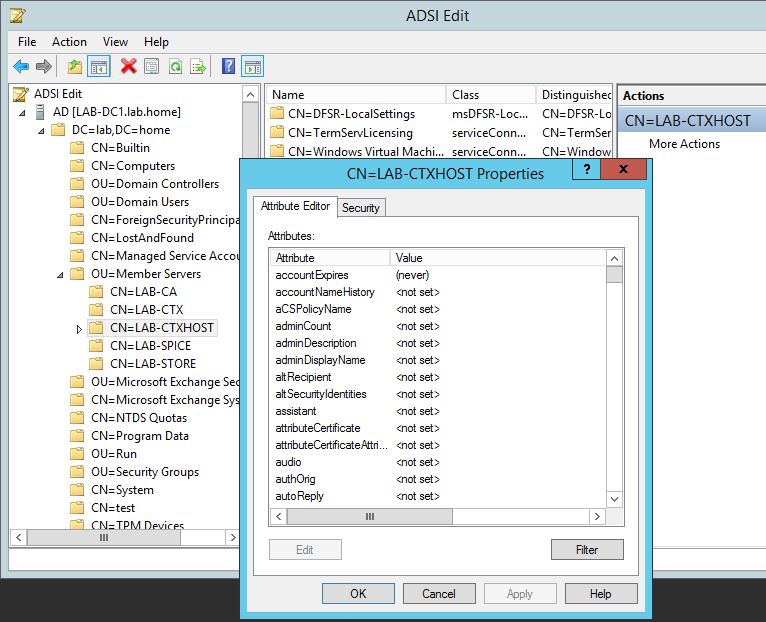Click the attribute list scroll down arrow

(613, 498)
